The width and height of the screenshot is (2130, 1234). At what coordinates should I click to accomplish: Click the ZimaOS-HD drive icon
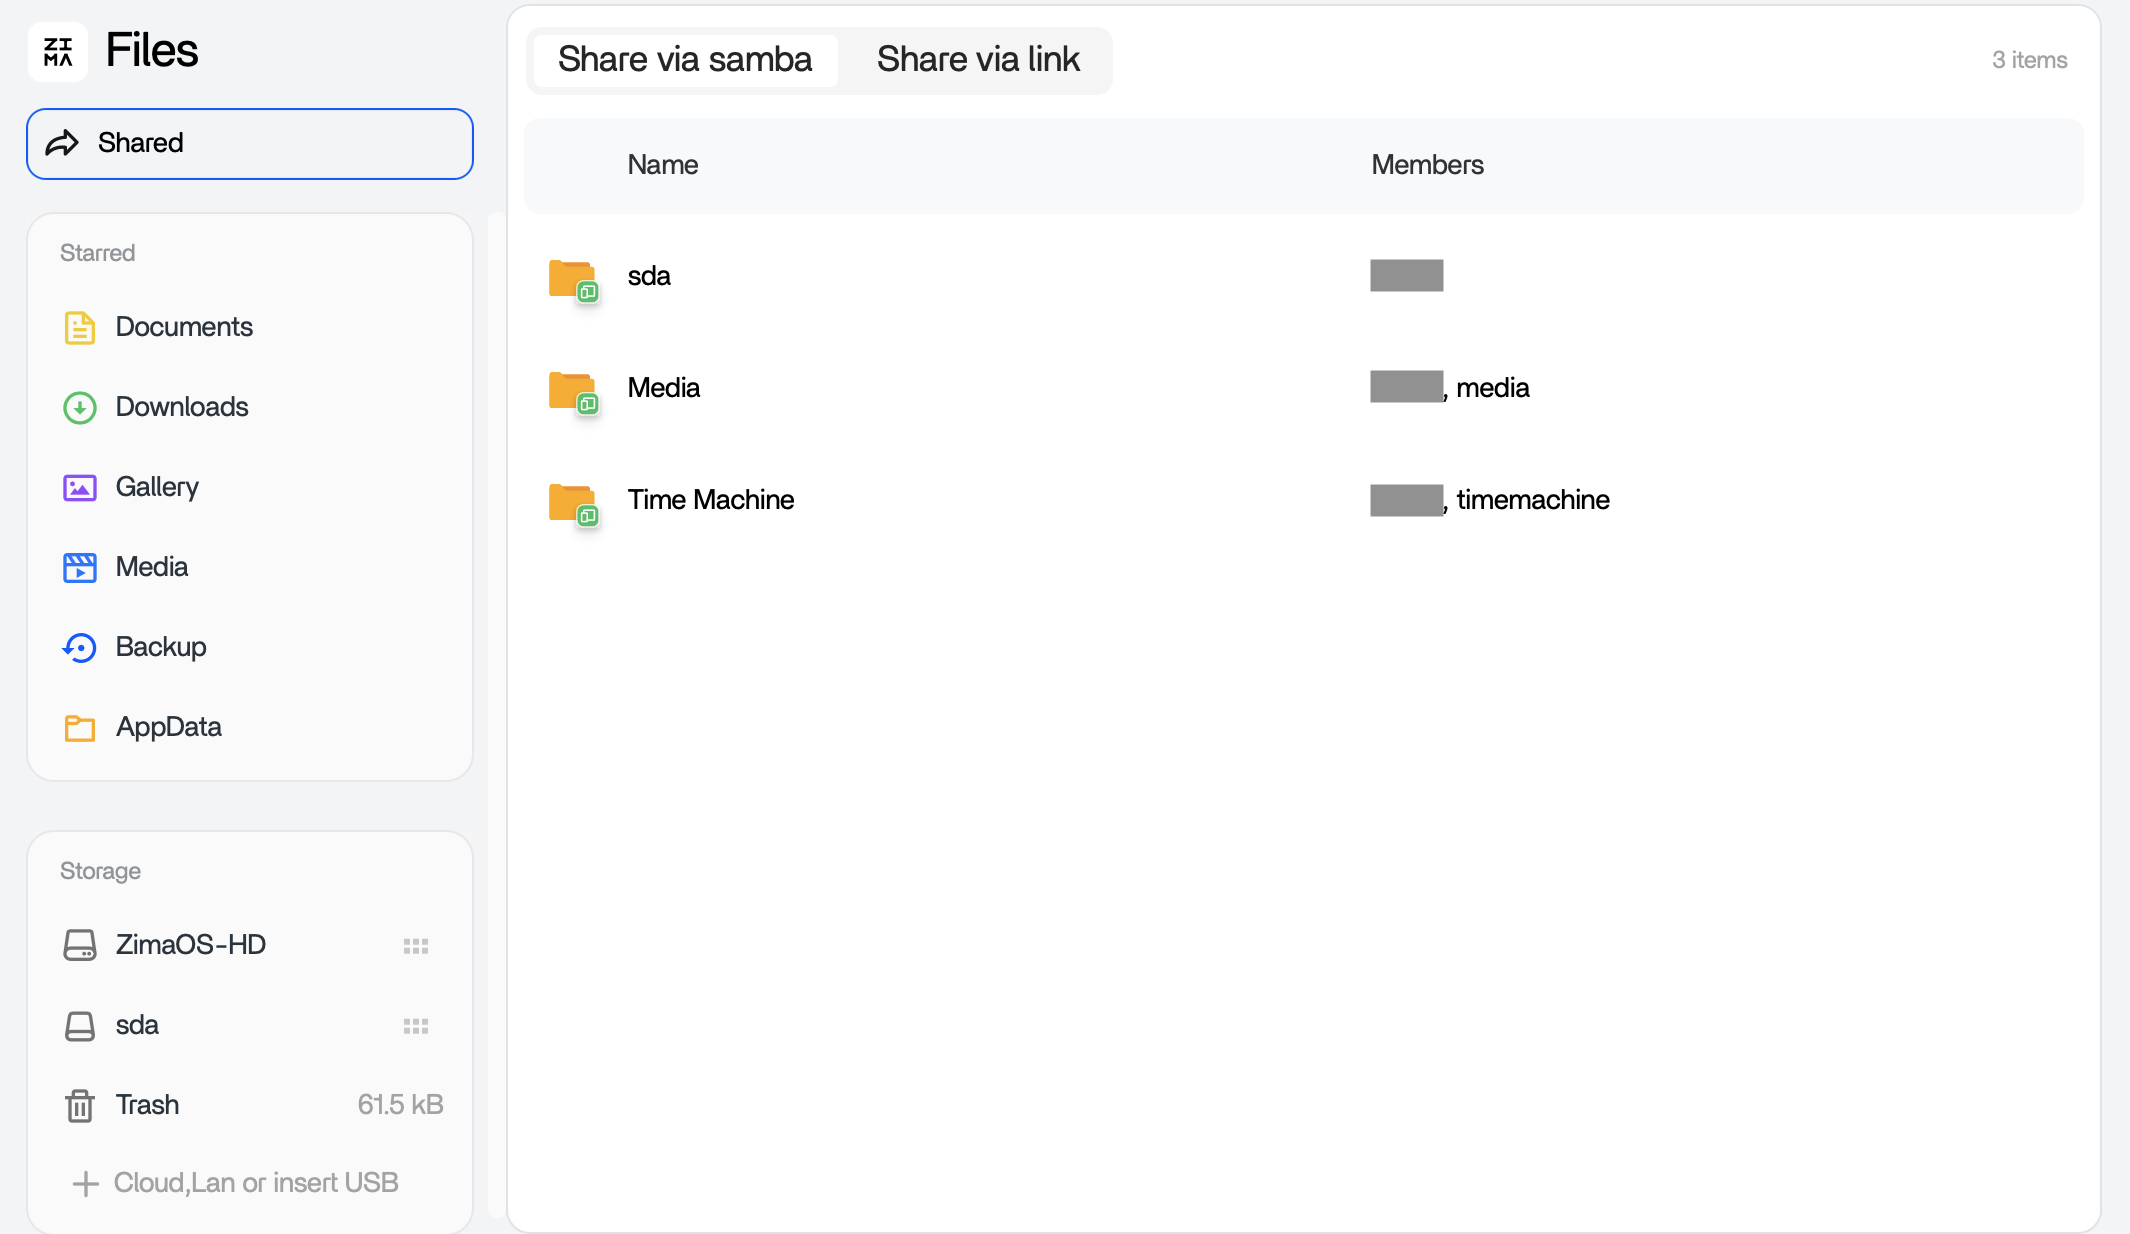80,945
